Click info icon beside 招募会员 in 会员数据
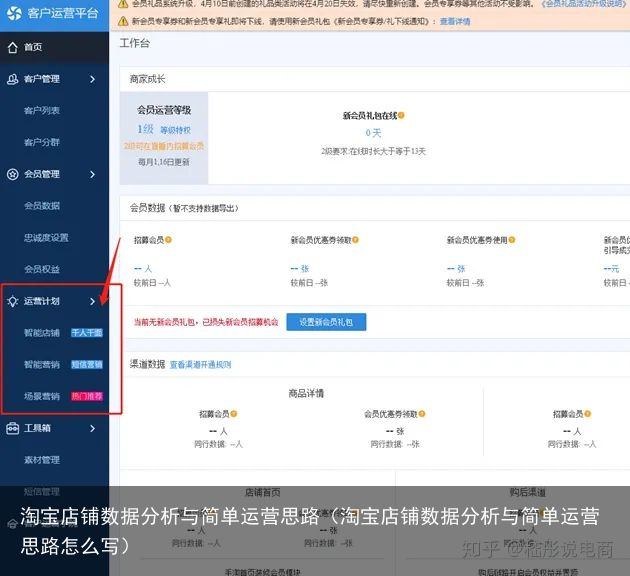Viewport: 630px width, 576px height. point(168,240)
